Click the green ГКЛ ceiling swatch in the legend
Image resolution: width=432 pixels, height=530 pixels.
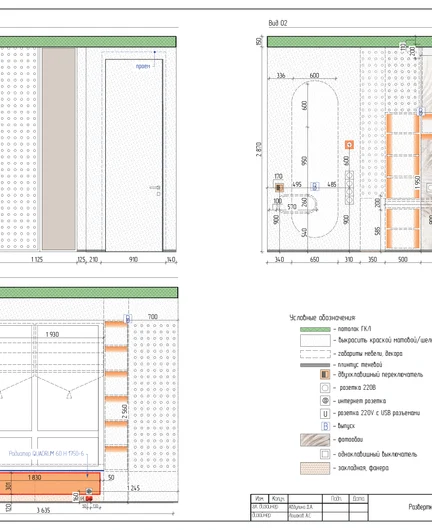point(315,329)
